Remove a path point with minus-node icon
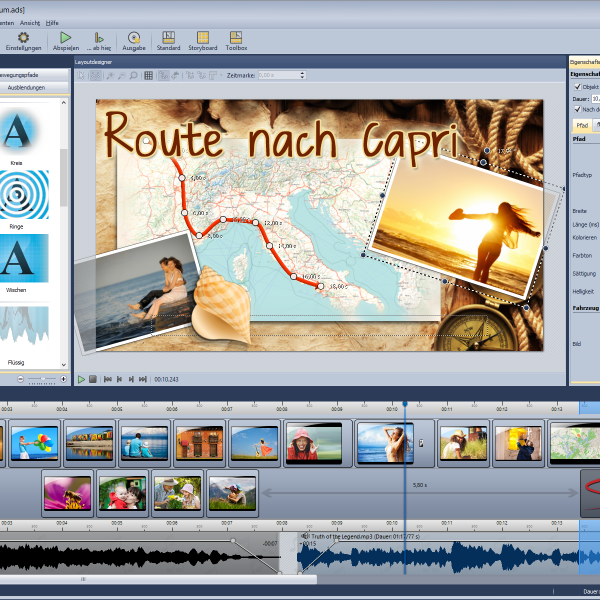This screenshot has width=600, height=600. [201, 75]
